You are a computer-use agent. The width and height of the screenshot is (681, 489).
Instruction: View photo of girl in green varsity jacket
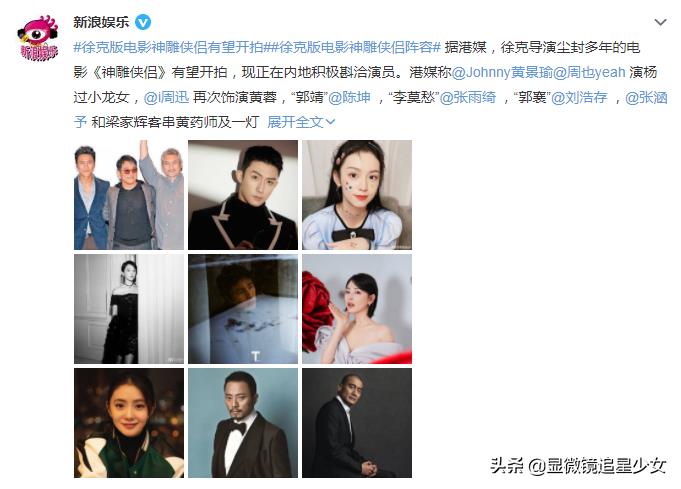click(129, 423)
